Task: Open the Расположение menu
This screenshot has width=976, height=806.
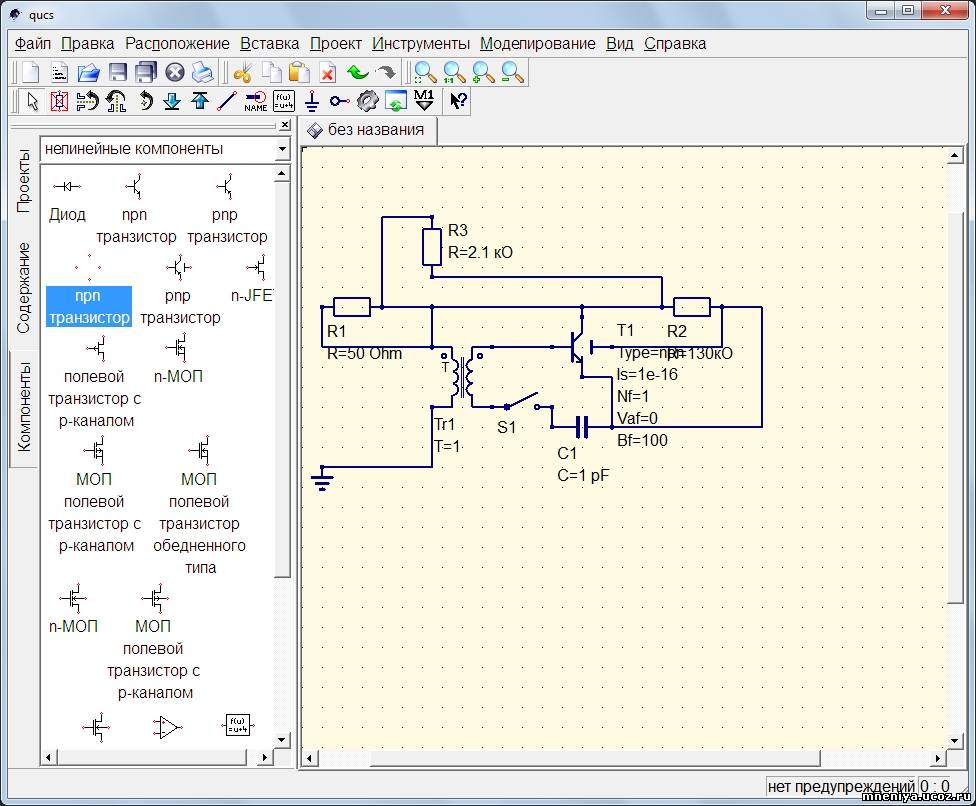Action: click(177, 44)
